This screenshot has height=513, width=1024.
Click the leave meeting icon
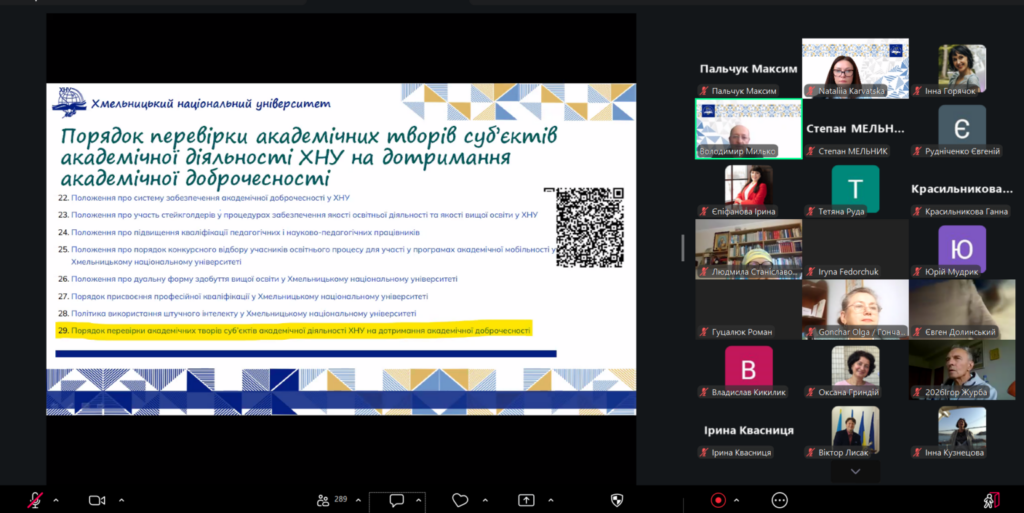[992, 501]
